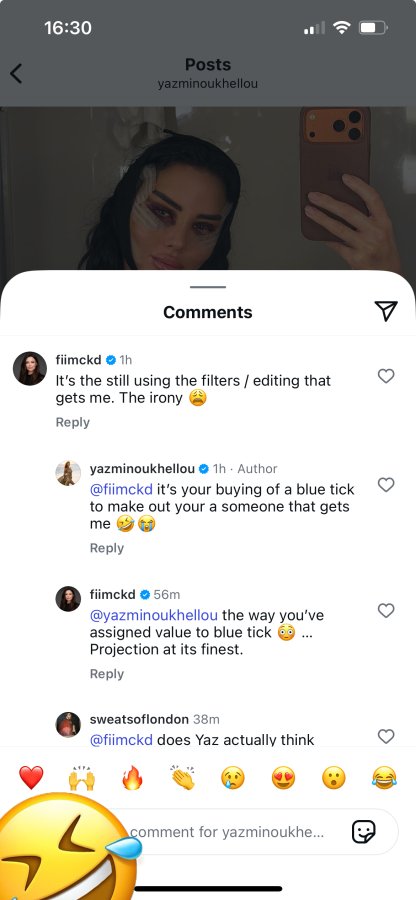The width and height of the screenshot is (416, 900).
Task: Insert fire emoji reaction
Action: pyautogui.click(x=132, y=778)
